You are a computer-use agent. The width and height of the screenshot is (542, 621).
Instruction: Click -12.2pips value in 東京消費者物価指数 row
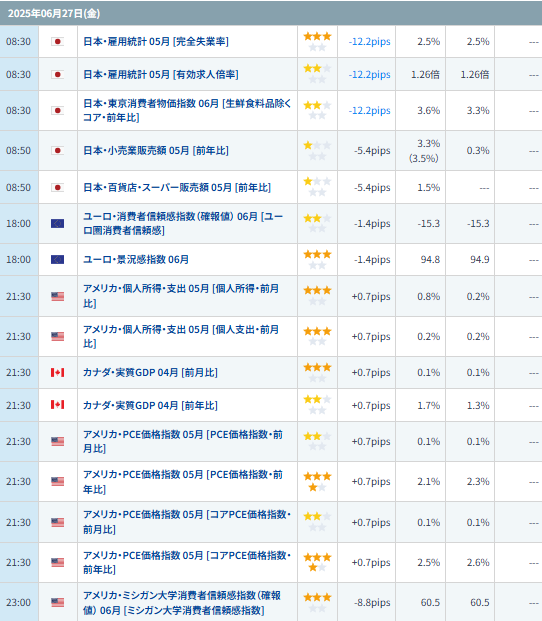pos(369,110)
